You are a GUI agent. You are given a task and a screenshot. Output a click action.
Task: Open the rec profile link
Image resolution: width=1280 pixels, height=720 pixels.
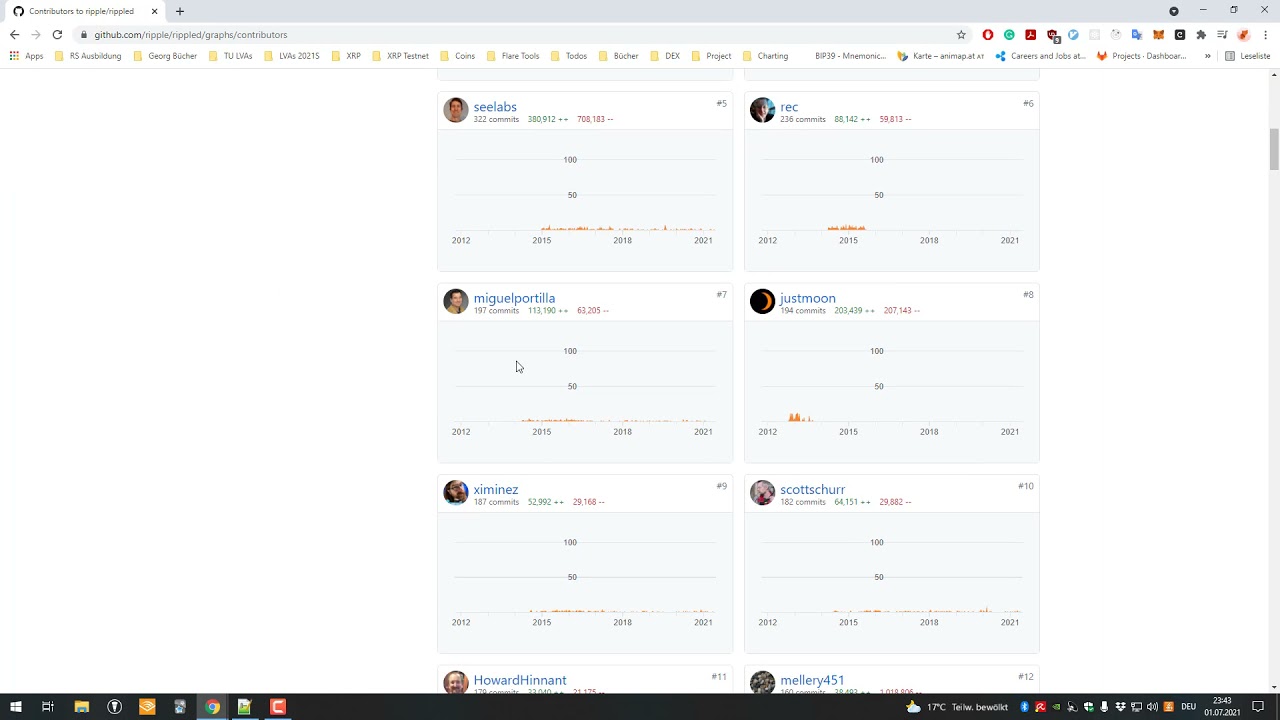(x=789, y=107)
